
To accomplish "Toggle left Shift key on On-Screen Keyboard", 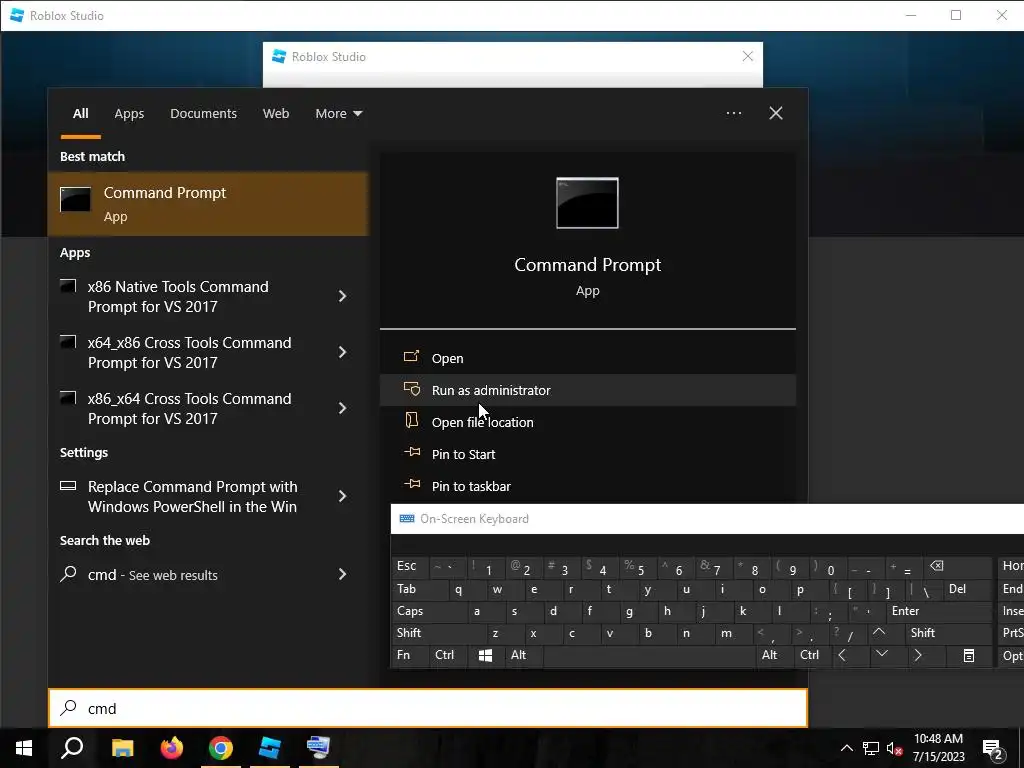I will tap(439, 633).
